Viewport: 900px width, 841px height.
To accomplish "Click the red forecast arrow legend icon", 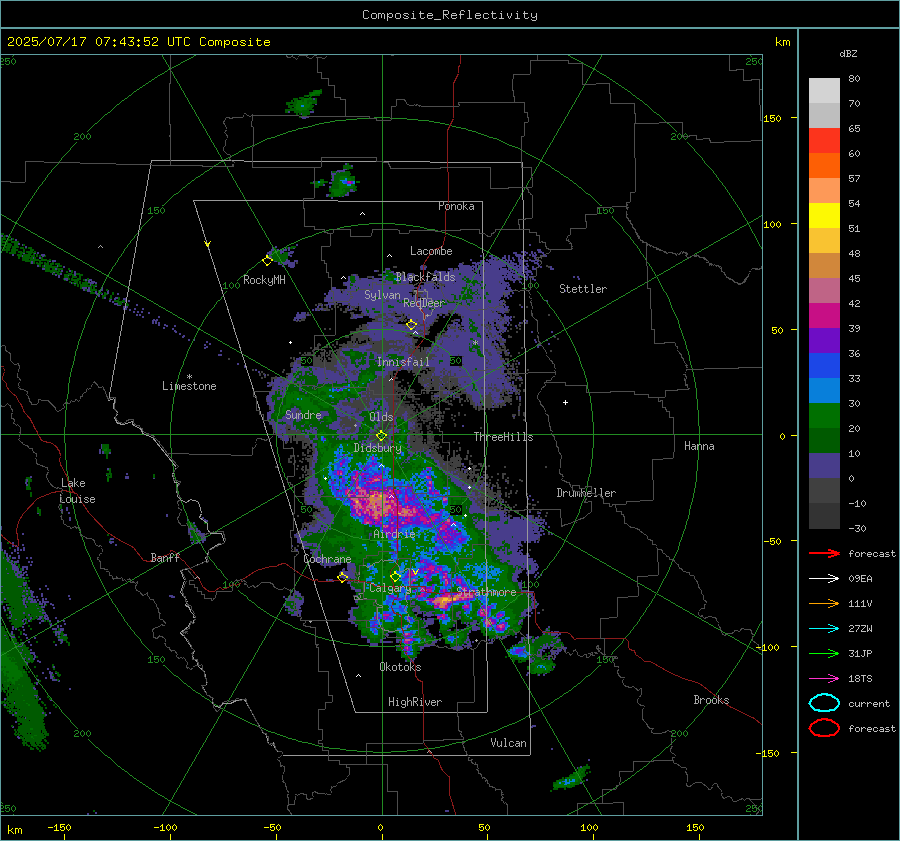I will pyautogui.click(x=824, y=553).
